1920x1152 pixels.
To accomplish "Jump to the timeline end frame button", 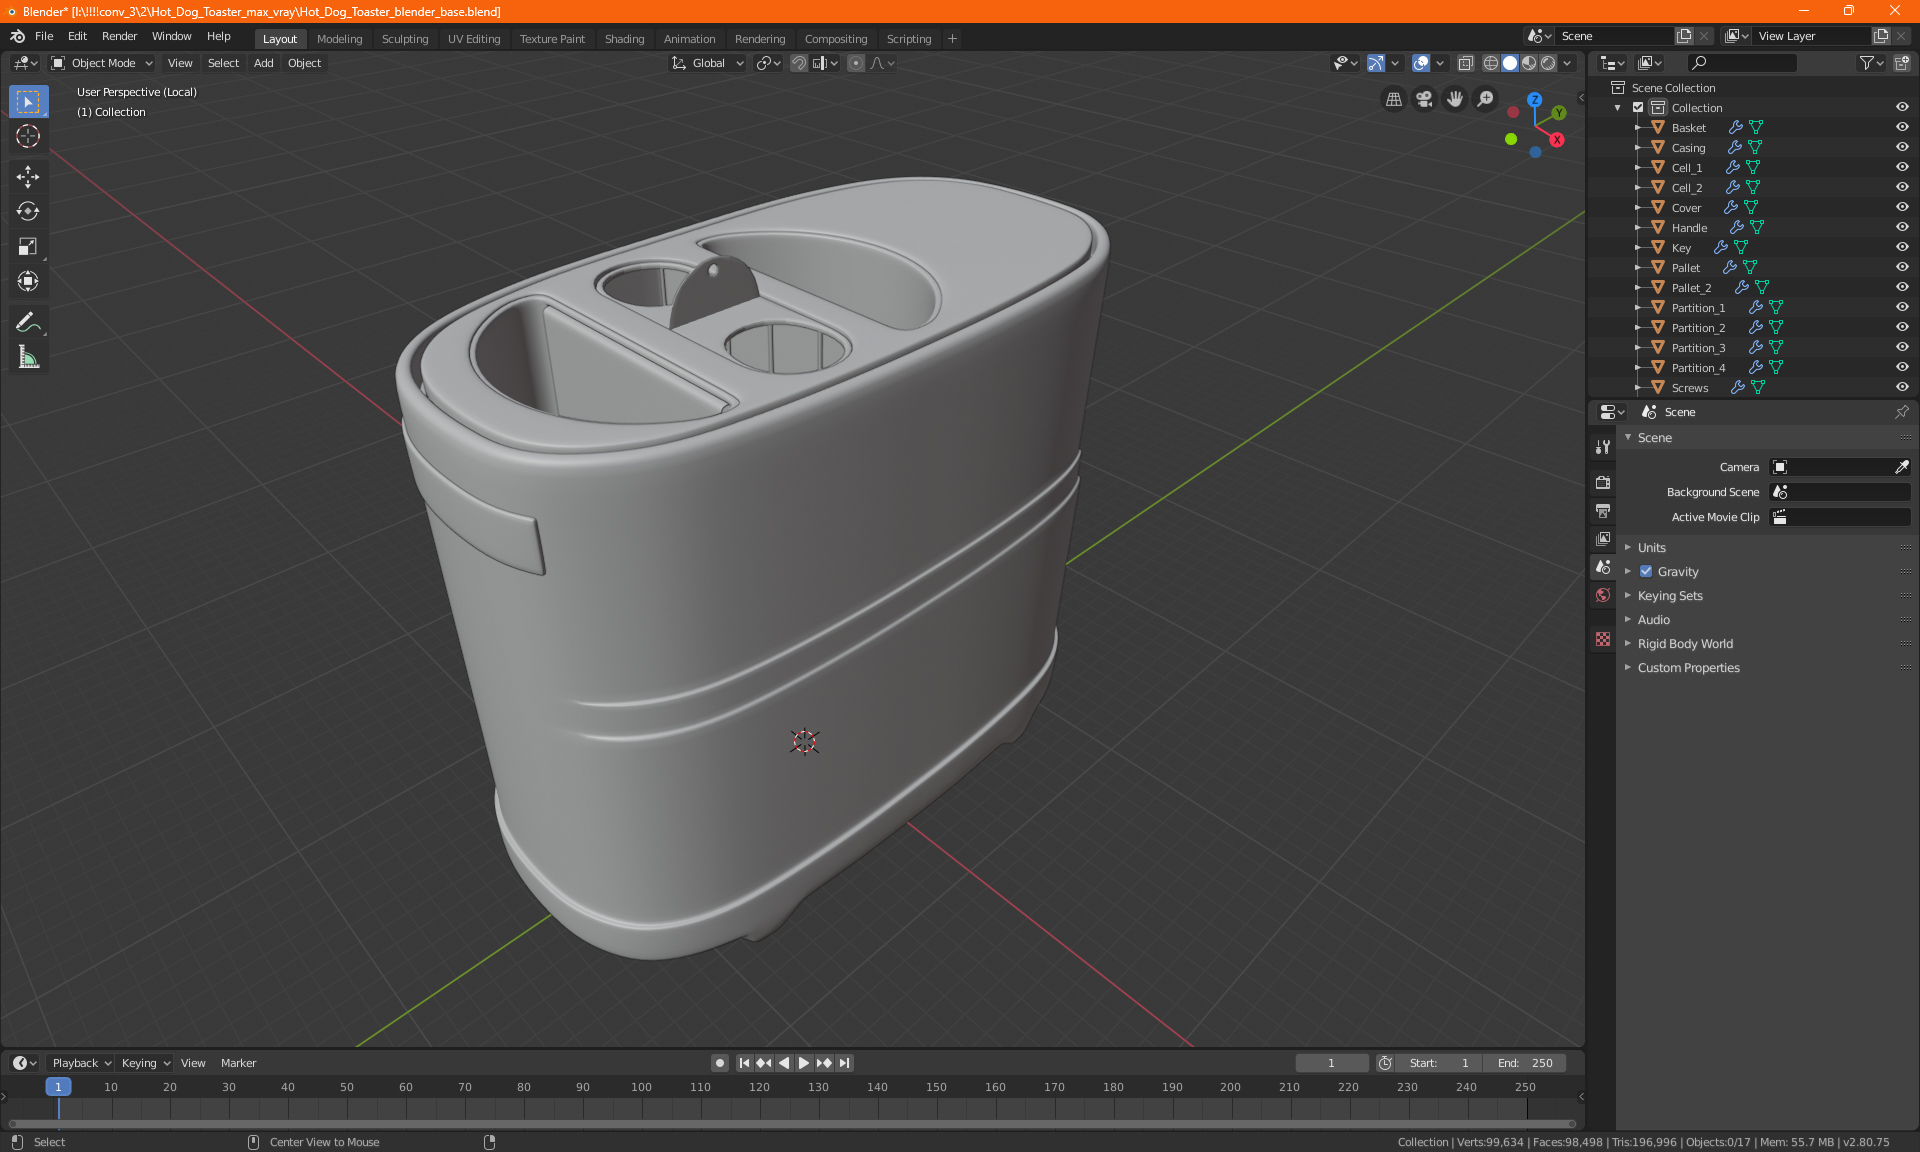I will tap(845, 1063).
